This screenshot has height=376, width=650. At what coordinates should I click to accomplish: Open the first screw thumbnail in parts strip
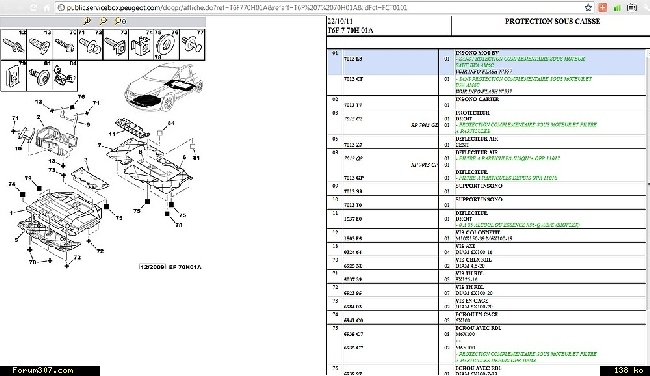(x=13, y=44)
